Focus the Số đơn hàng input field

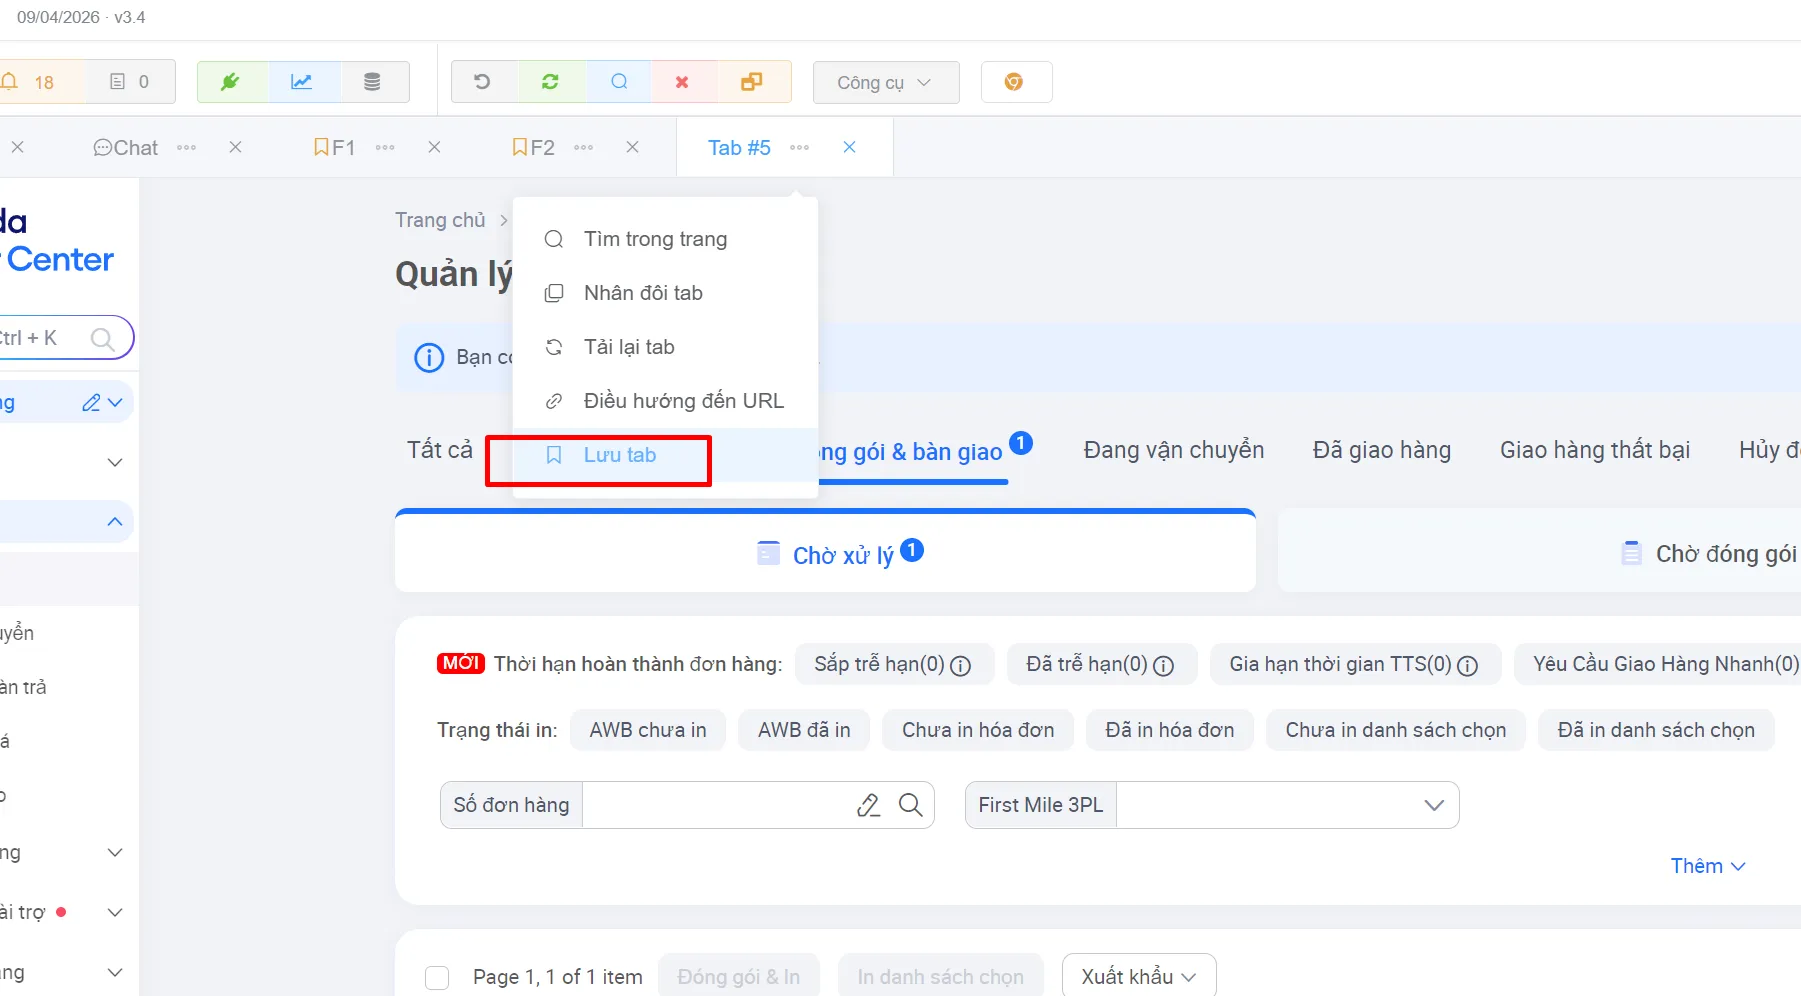click(x=715, y=805)
